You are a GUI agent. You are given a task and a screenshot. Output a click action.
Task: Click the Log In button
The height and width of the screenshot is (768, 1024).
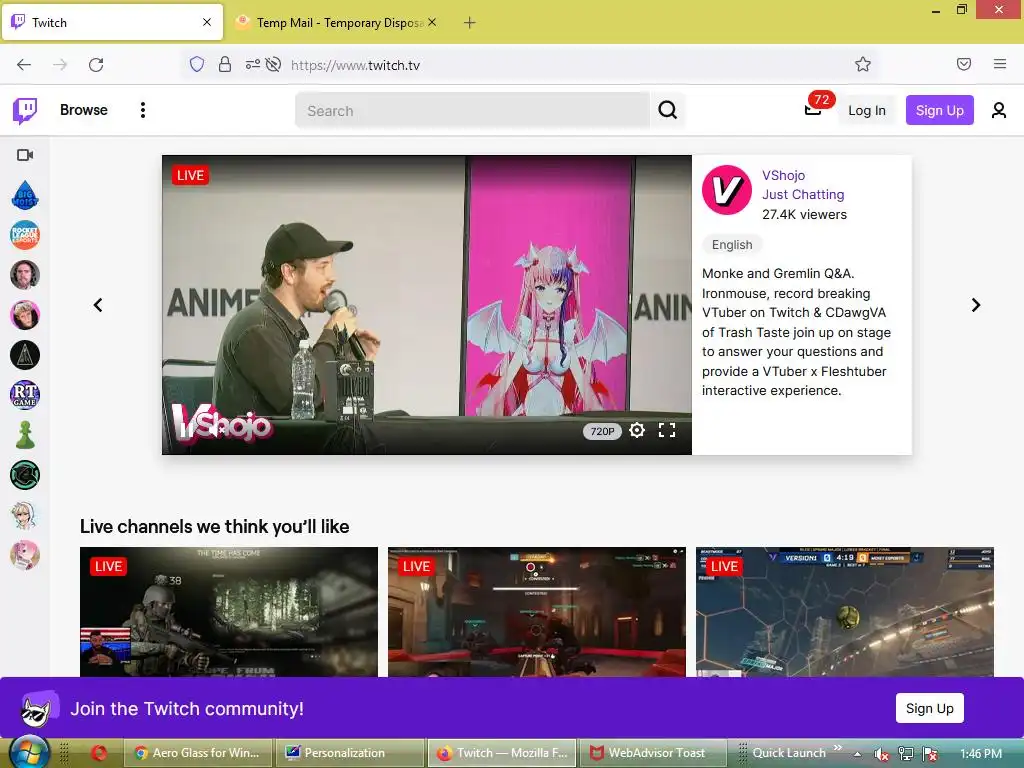[x=867, y=110]
